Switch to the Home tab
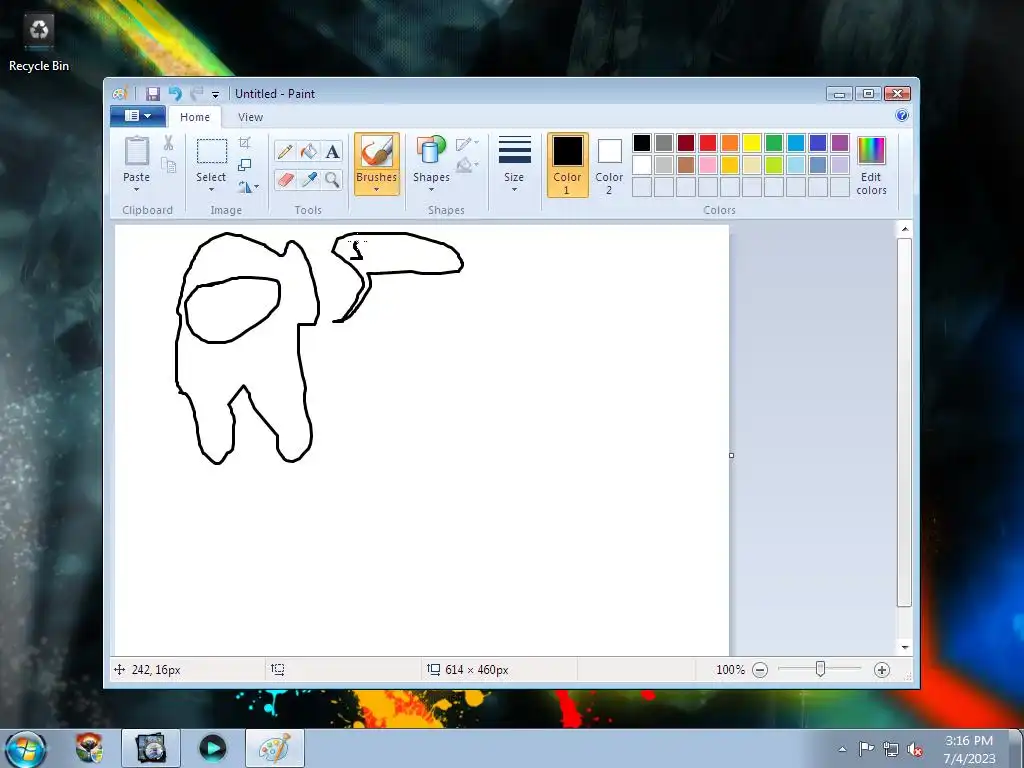1024x768 pixels. point(195,117)
